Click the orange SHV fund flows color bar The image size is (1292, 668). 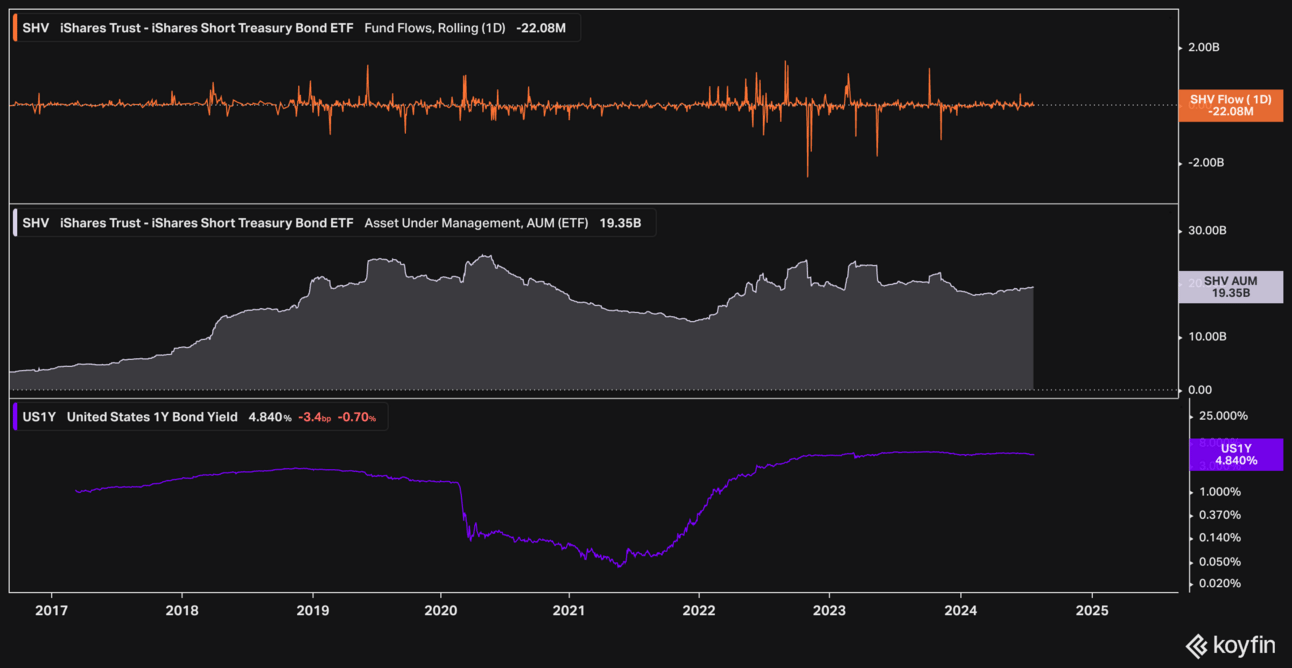click(15, 28)
